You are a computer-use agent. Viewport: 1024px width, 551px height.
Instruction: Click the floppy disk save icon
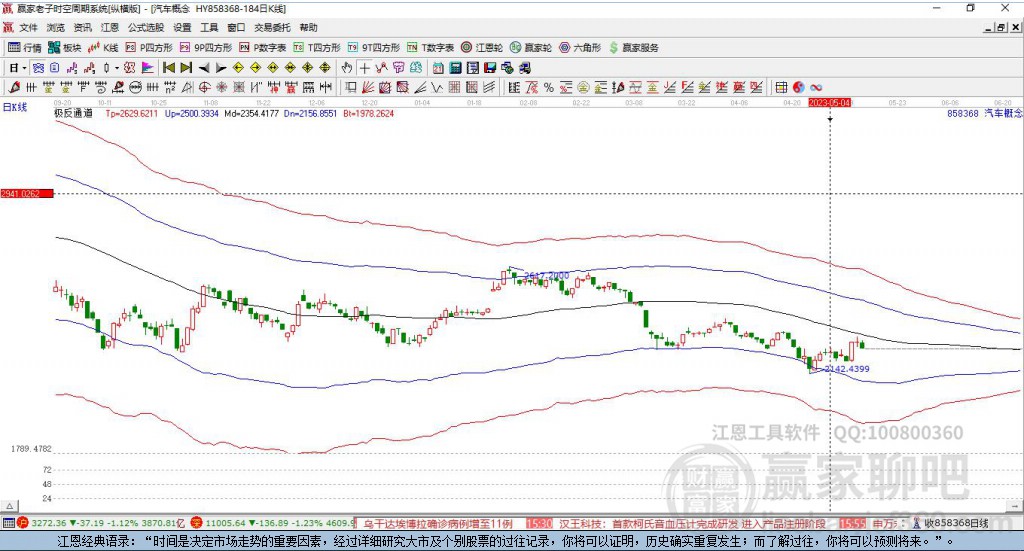490,68
